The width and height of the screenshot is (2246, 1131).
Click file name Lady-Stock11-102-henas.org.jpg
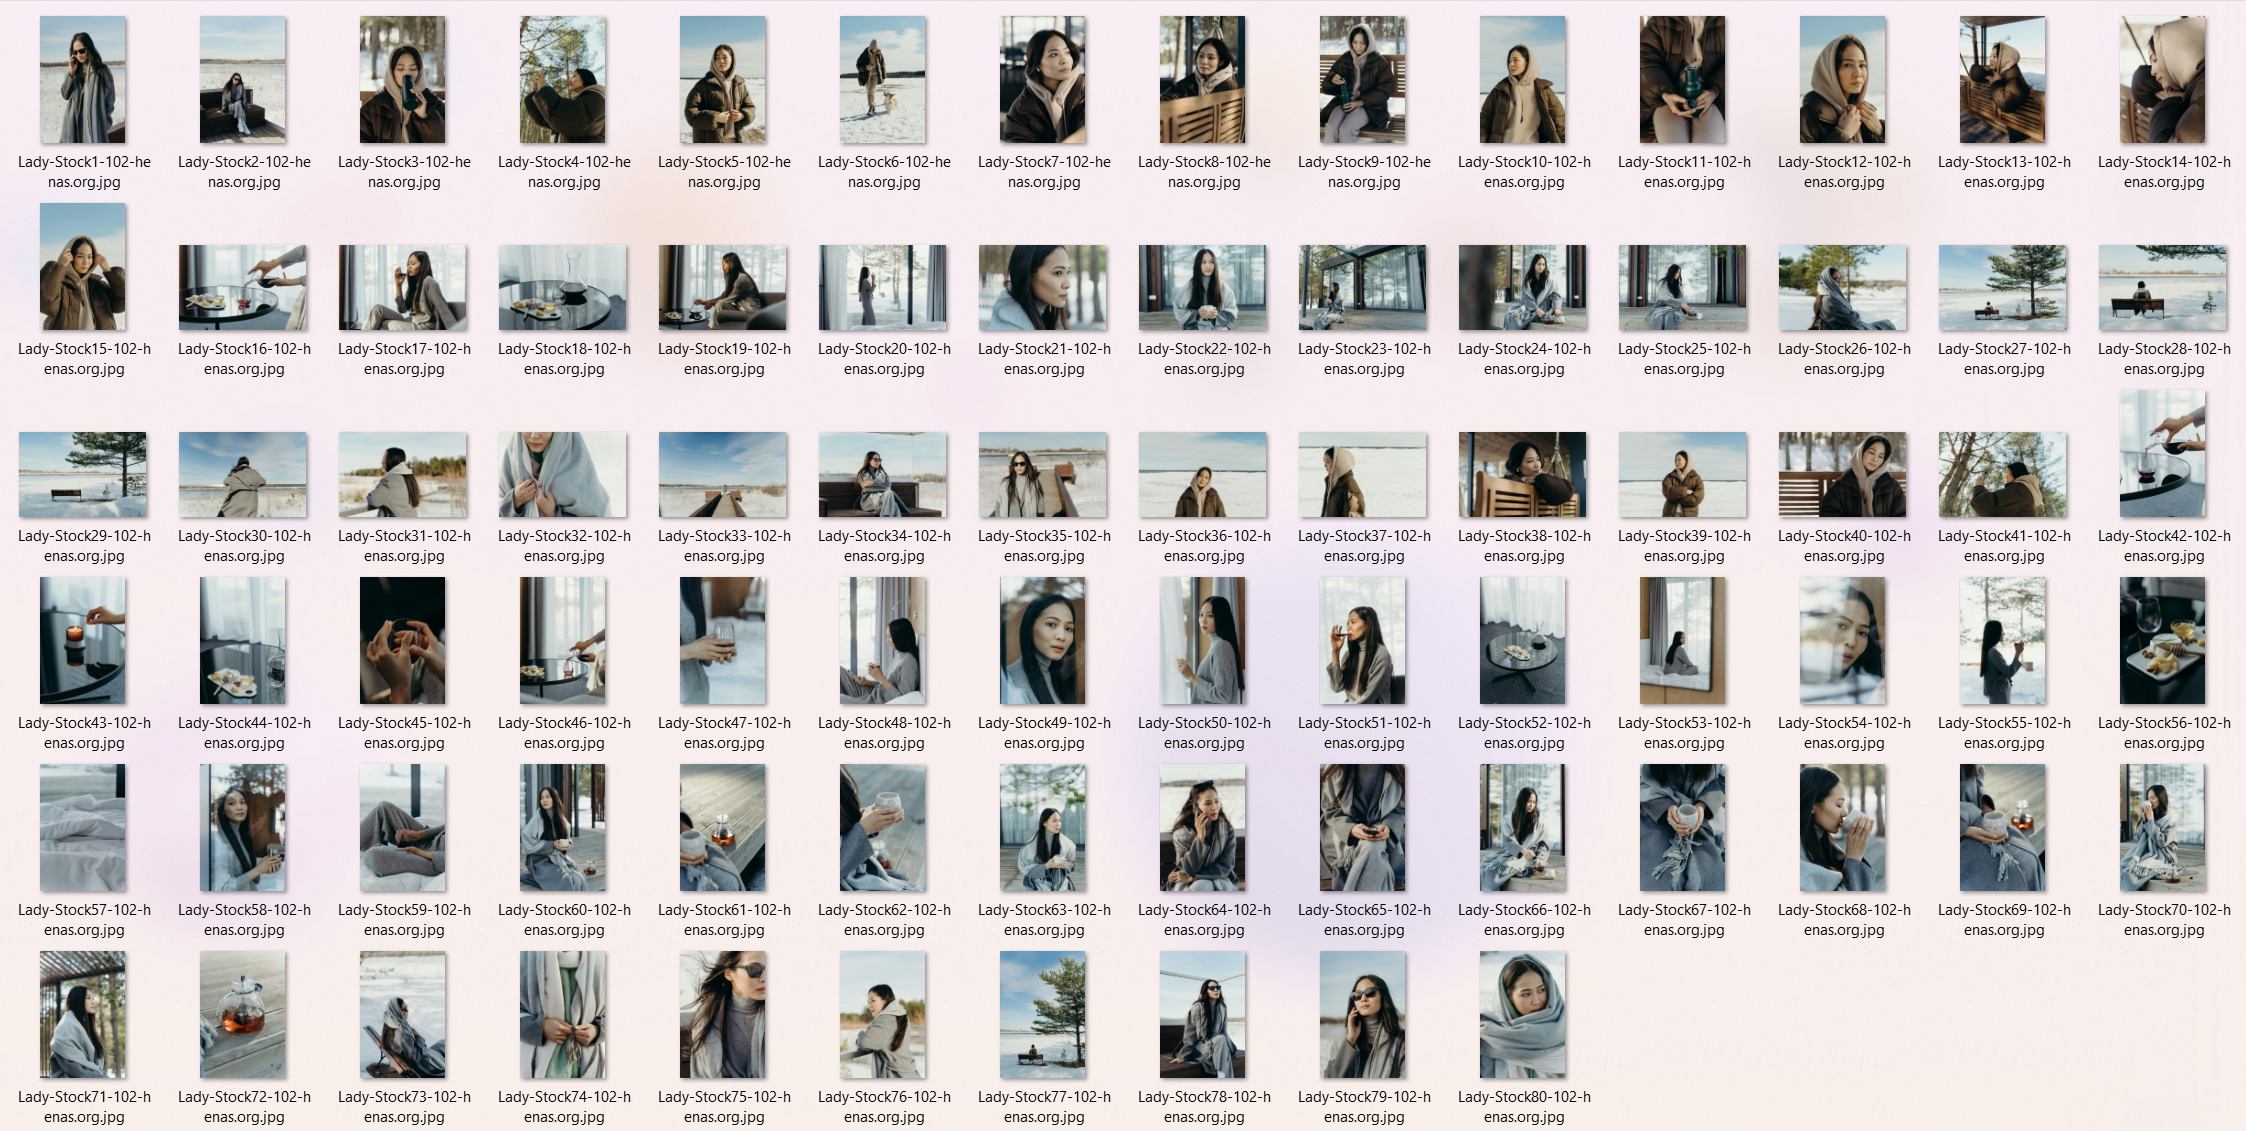pyautogui.click(x=1684, y=172)
